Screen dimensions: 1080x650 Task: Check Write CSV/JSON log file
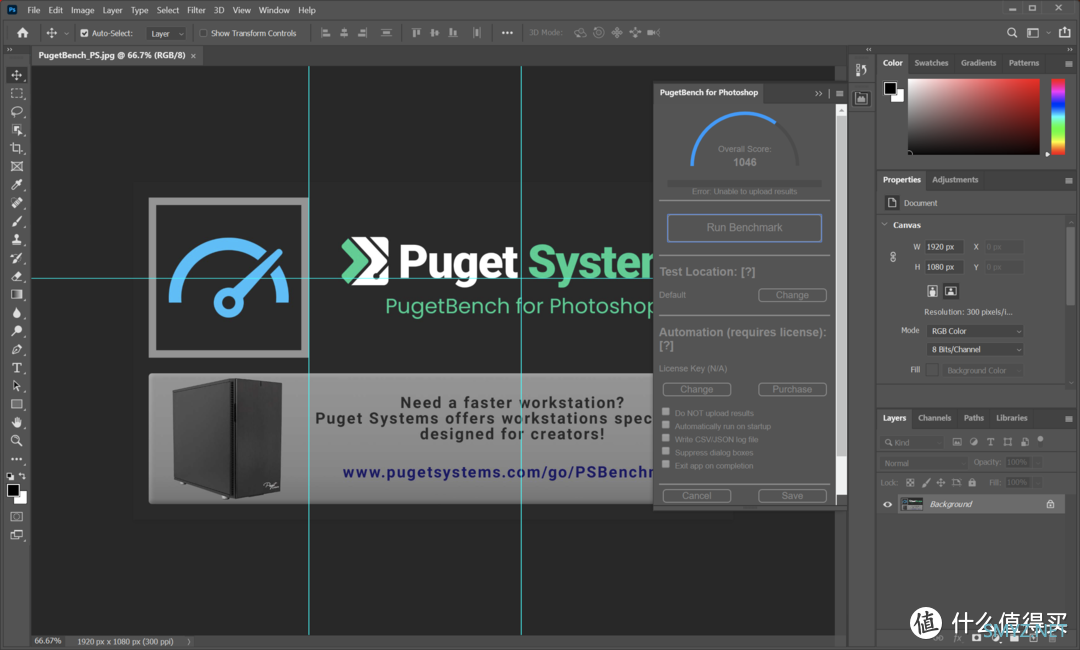[x=666, y=438]
